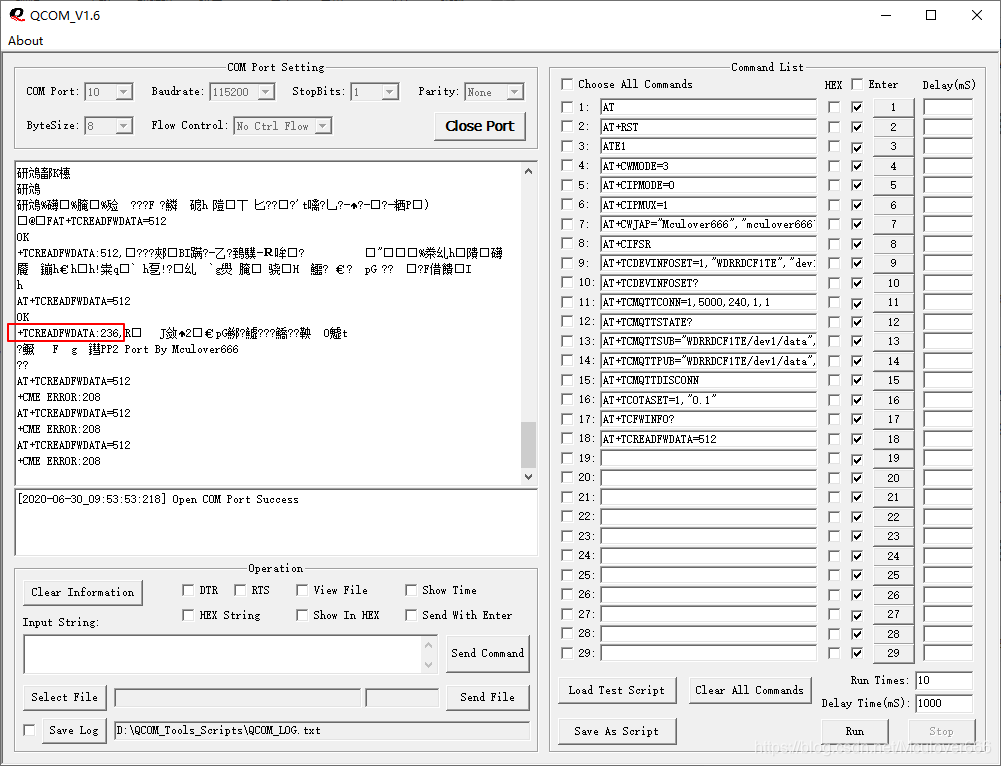Image resolution: width=1001 pixels, height=766 pixels.
Task: Uncheck Enter checkbox for command 5
Action: coord(857,185)
